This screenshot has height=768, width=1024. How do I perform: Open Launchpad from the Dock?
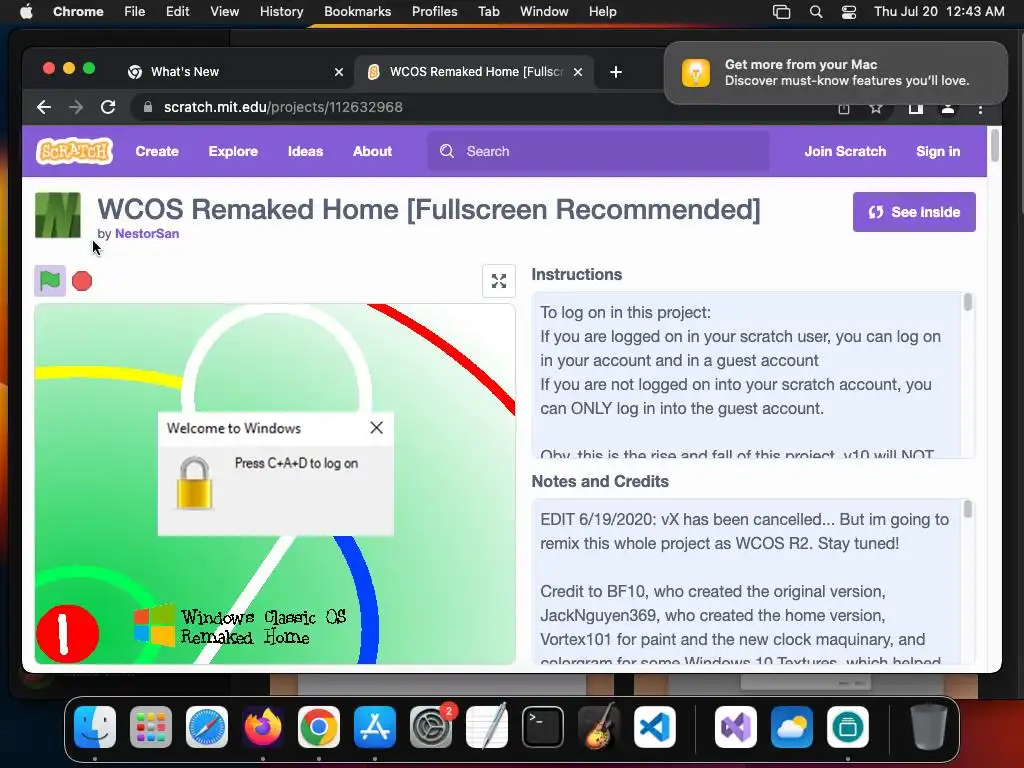tap(151, 727)
